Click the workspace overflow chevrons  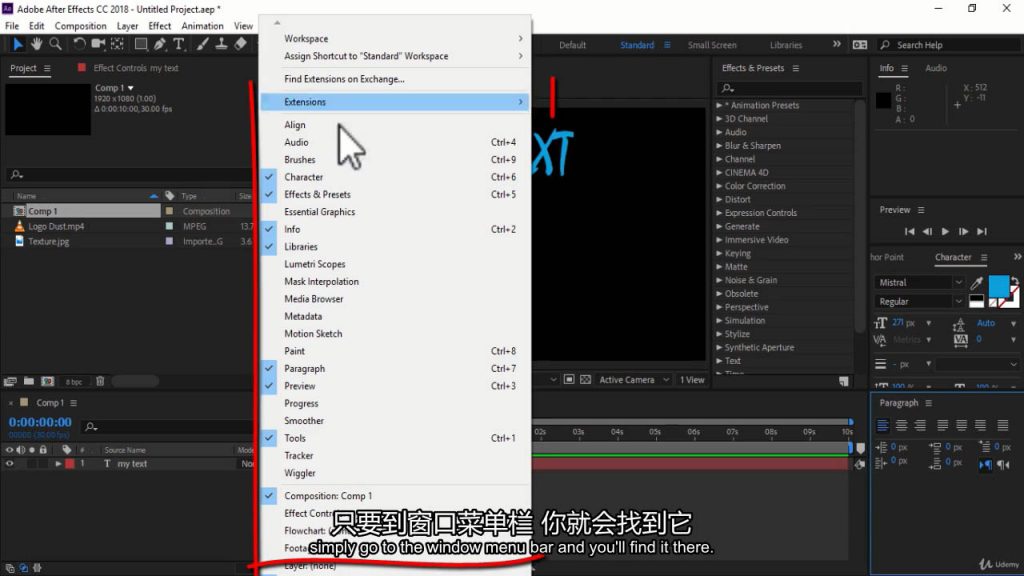click(x=837, y=44)
